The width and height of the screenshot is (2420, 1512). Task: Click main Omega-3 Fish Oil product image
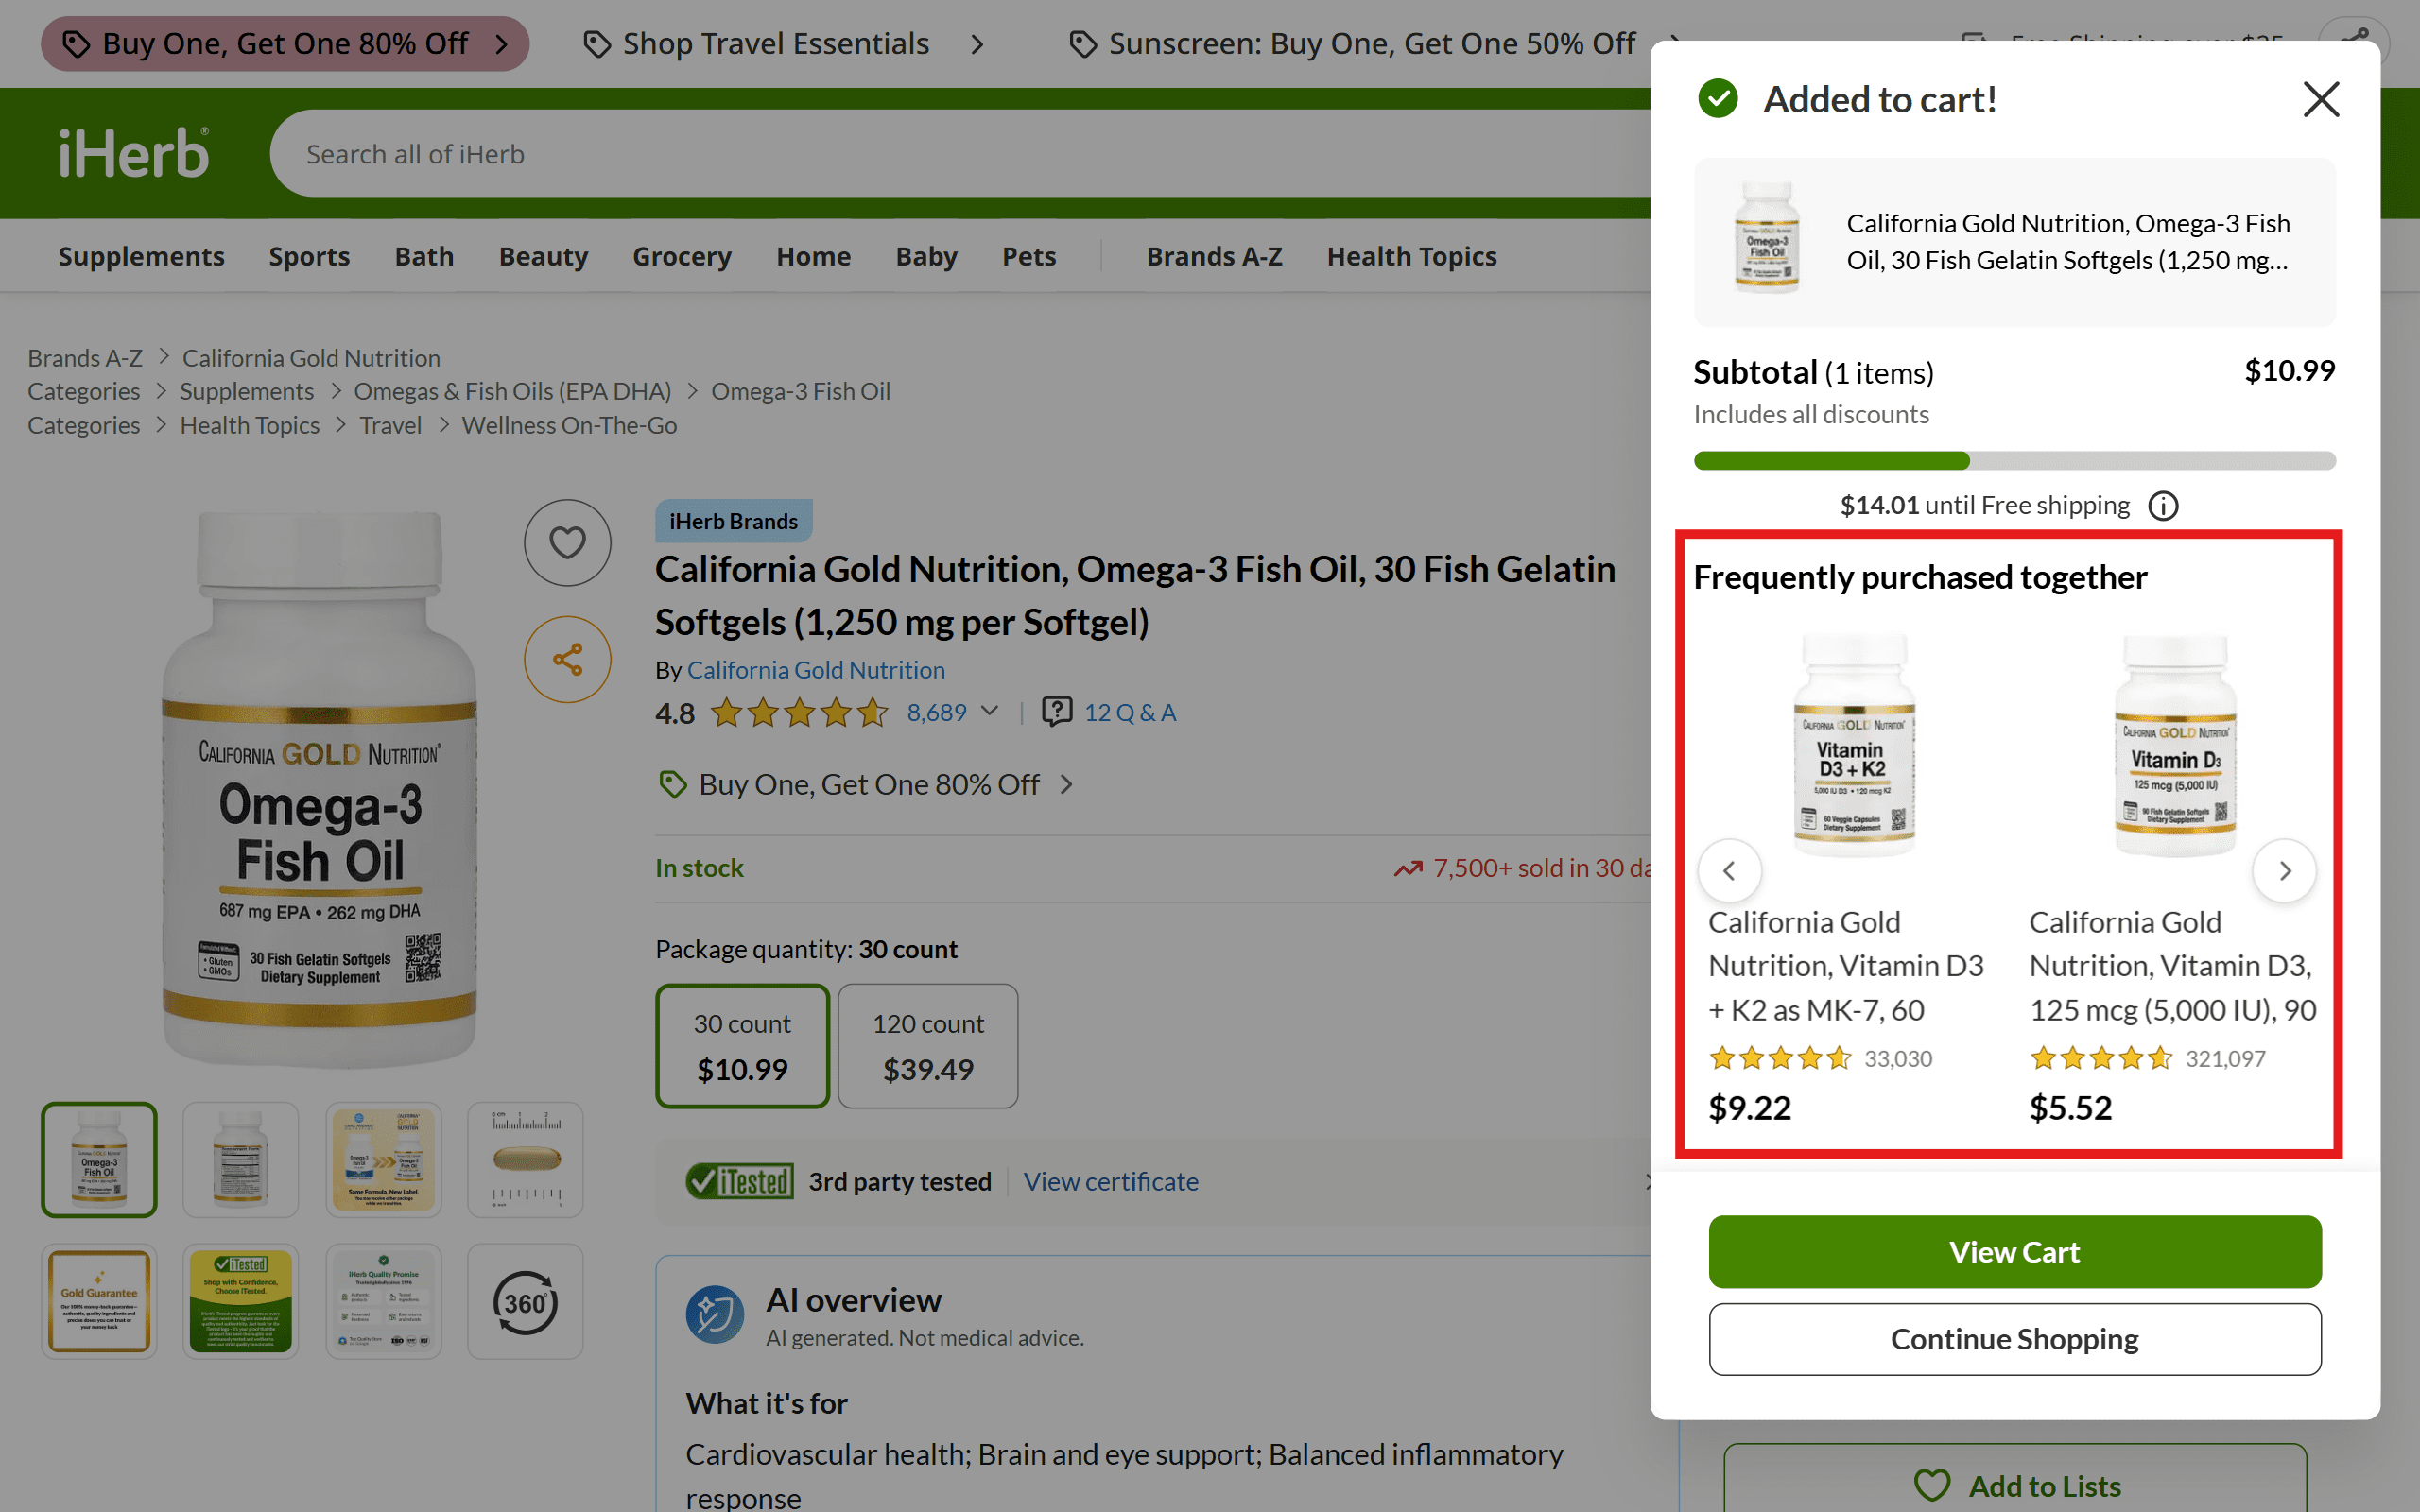pyautogui.click(x=319, y=789)
